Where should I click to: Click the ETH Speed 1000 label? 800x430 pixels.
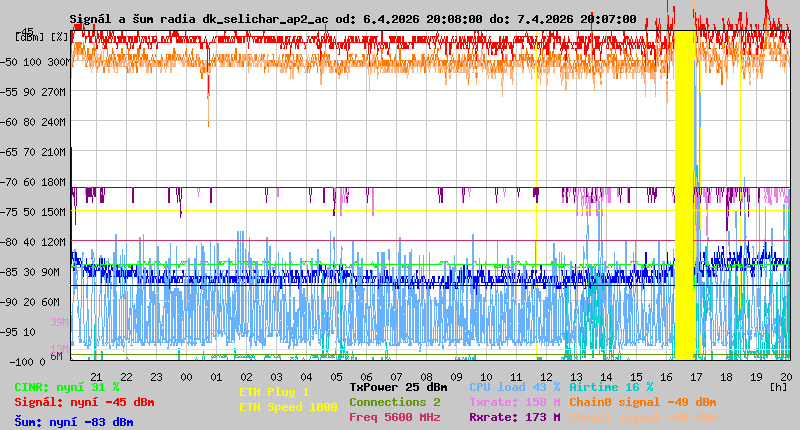(288, 407)
